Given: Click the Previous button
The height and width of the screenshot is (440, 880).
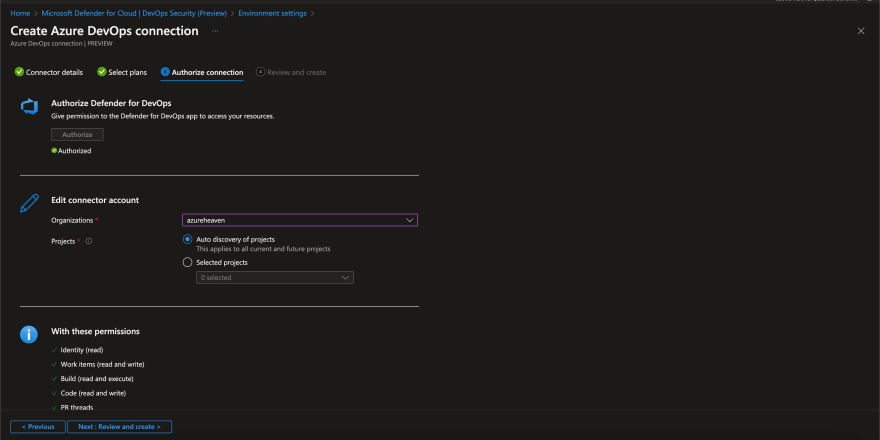Looking at the screenshot, I should pos(38,427).
